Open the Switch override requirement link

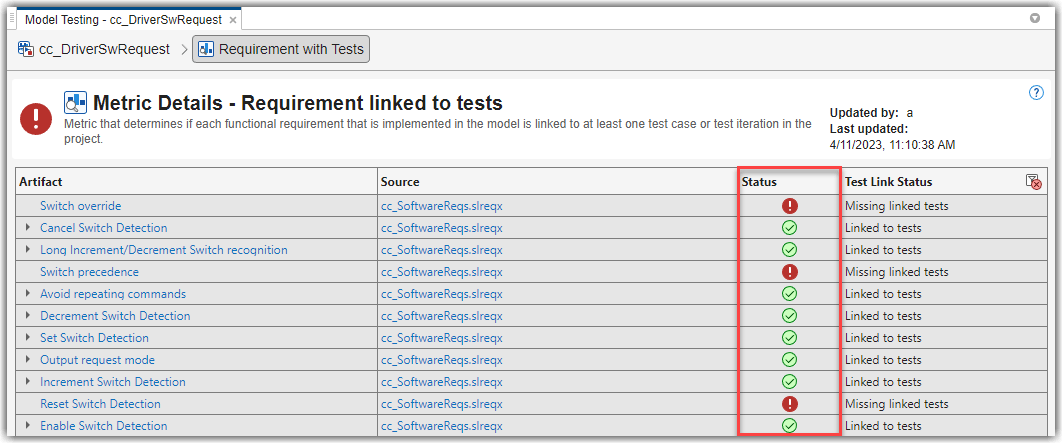[81, 206]
